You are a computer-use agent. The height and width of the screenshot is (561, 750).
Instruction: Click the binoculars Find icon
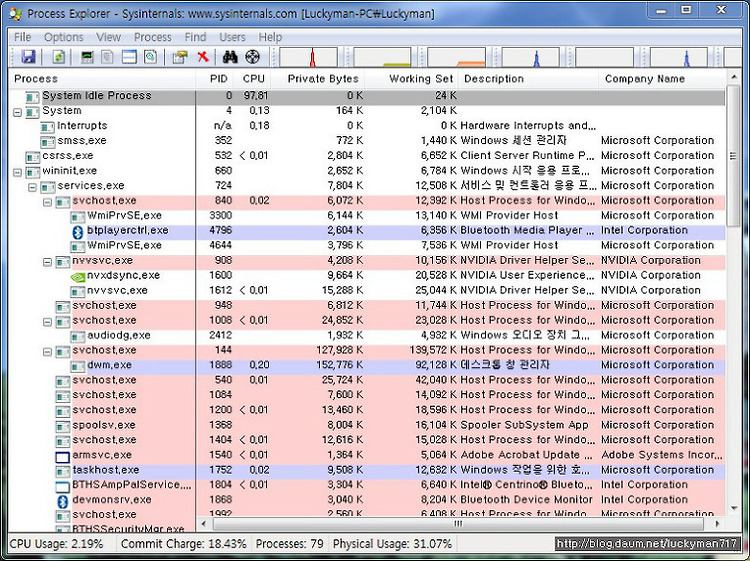point(230,57)
